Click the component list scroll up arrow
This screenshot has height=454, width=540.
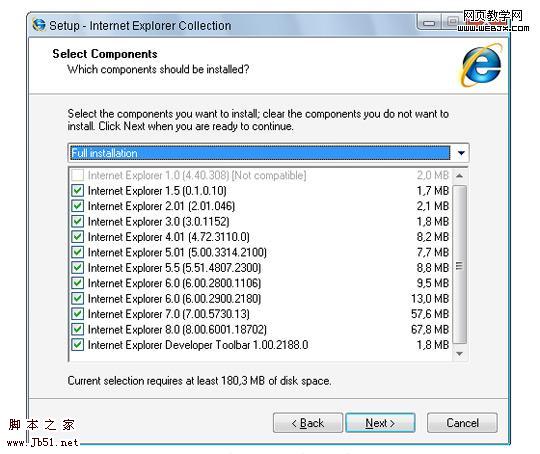tap(459, 176)
